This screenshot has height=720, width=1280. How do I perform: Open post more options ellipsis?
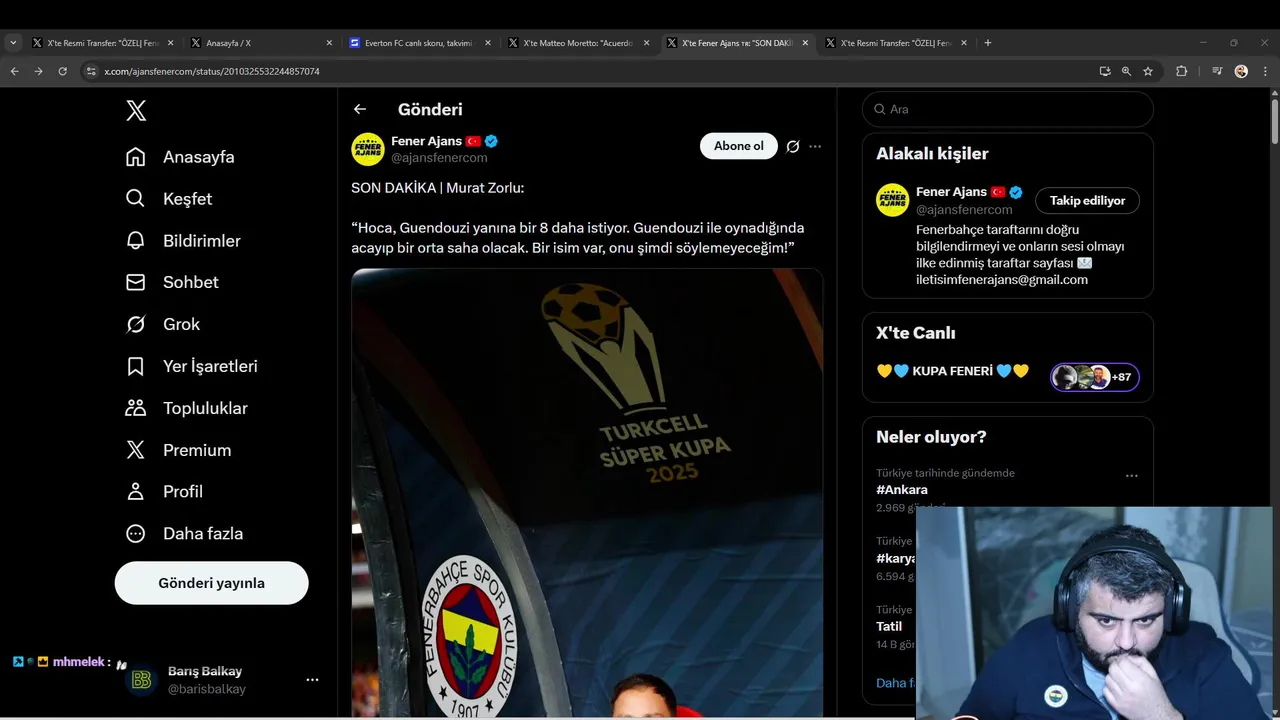815,146
